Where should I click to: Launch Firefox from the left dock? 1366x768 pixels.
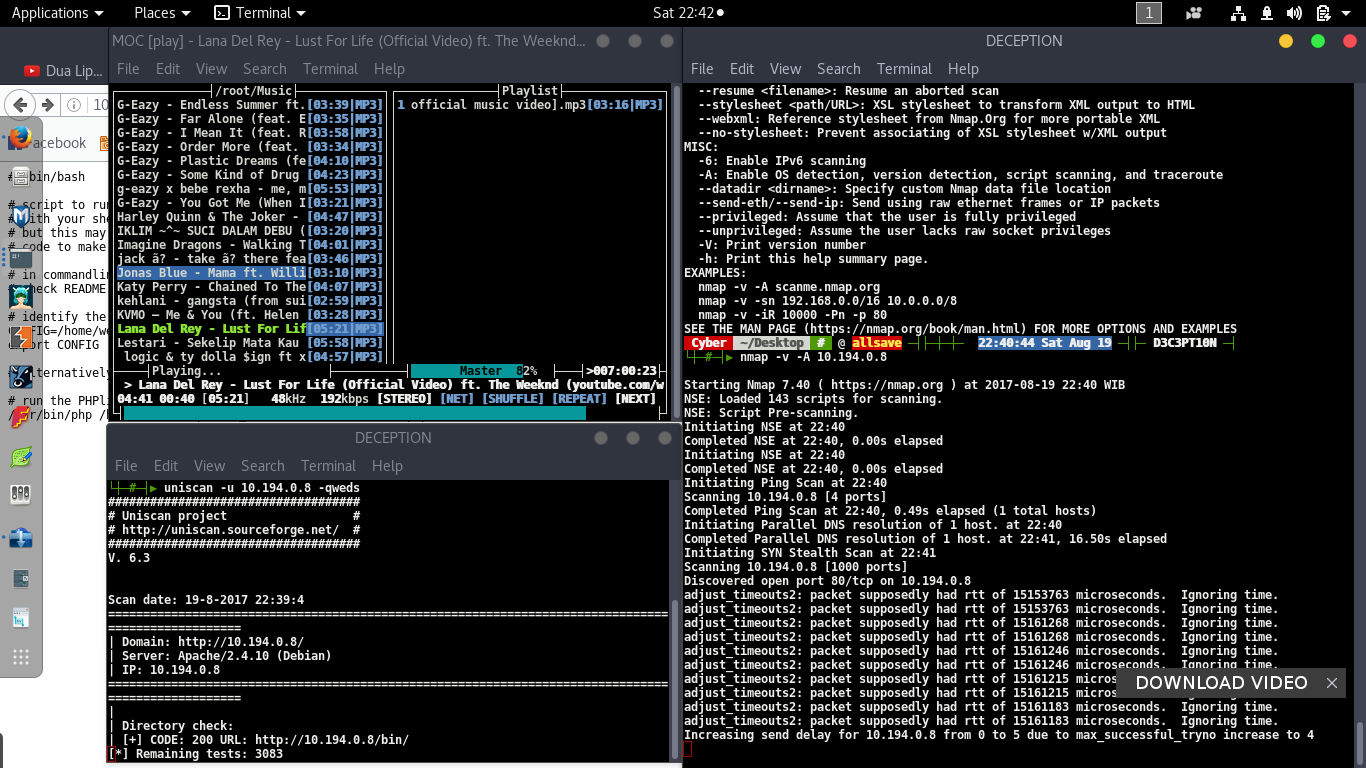pos(20,138)
